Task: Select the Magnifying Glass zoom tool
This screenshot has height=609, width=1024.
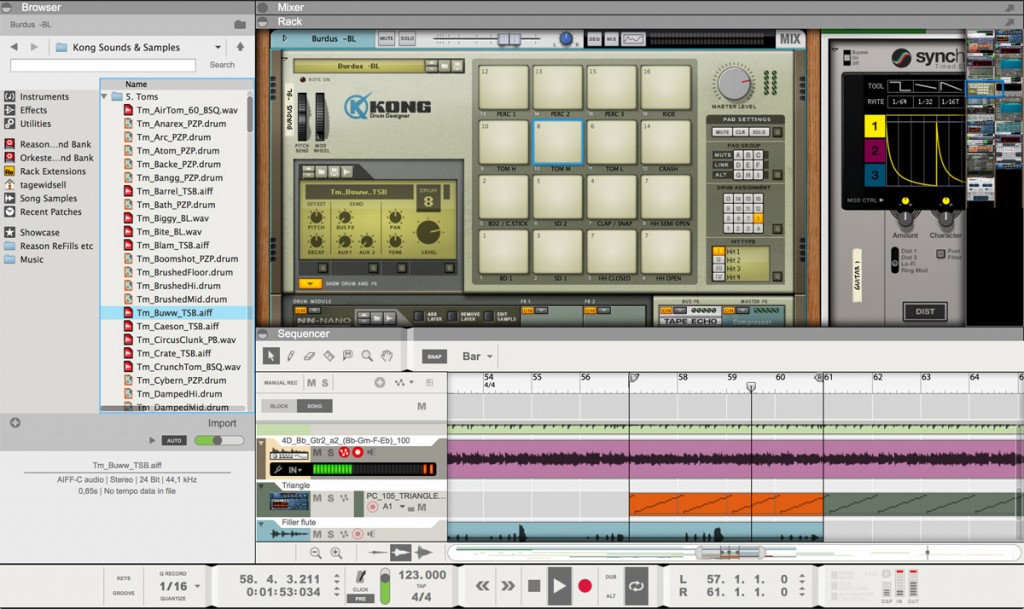Action: (x=369, y=356)
